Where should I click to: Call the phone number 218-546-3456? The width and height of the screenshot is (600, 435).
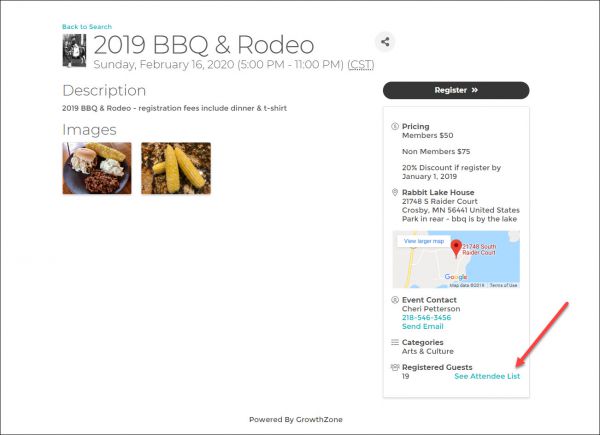426,318
